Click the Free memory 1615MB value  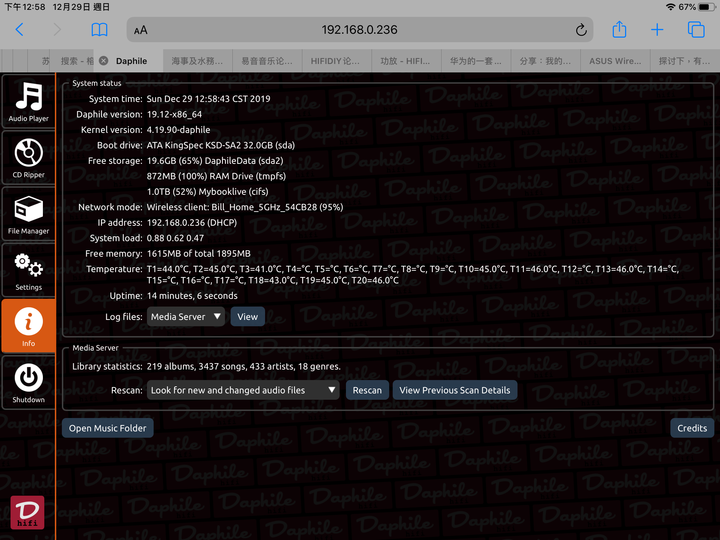click(198, 253)
